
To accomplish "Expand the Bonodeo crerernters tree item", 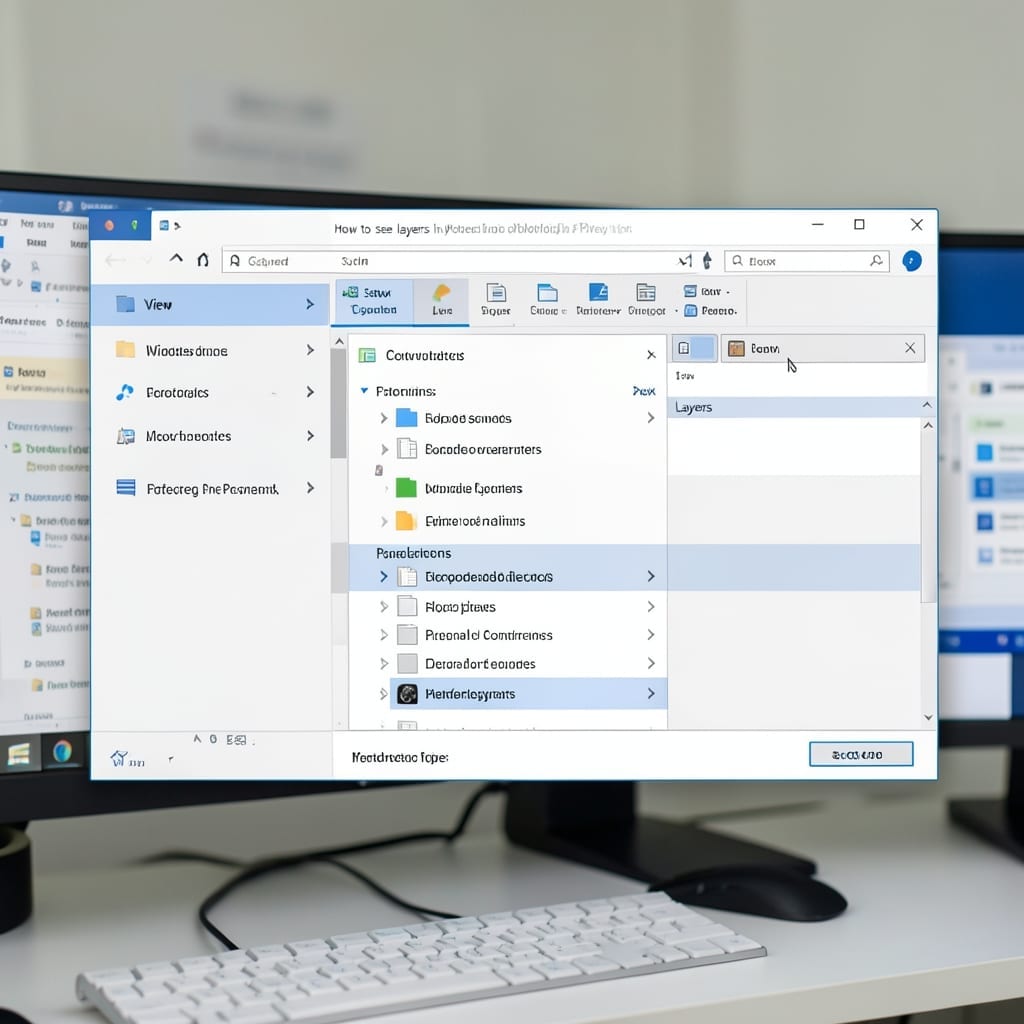I will coord(384,449).
